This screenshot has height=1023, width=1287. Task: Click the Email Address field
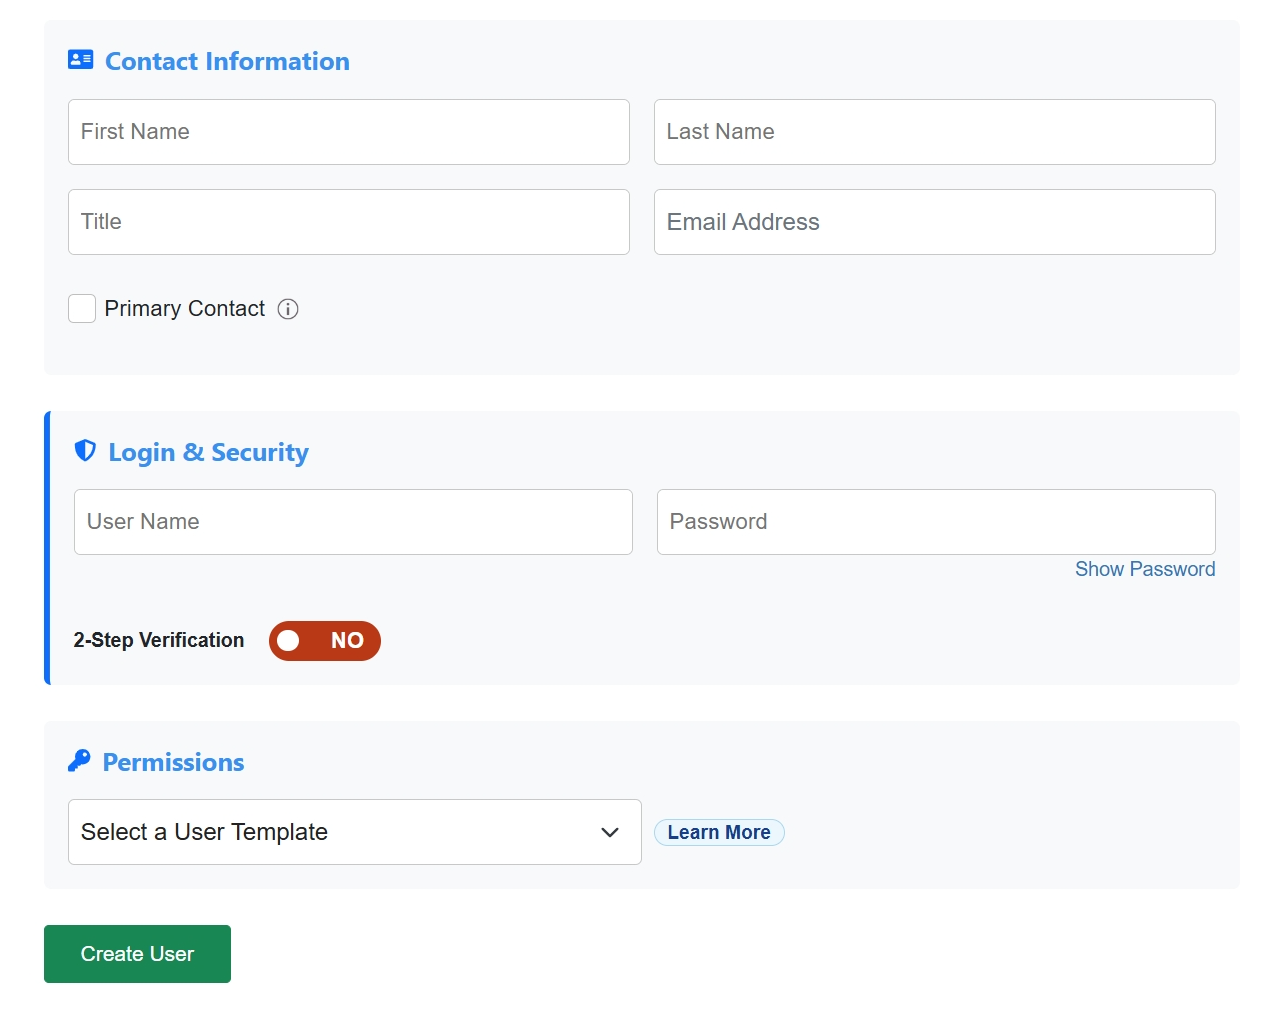pos(934,222)
